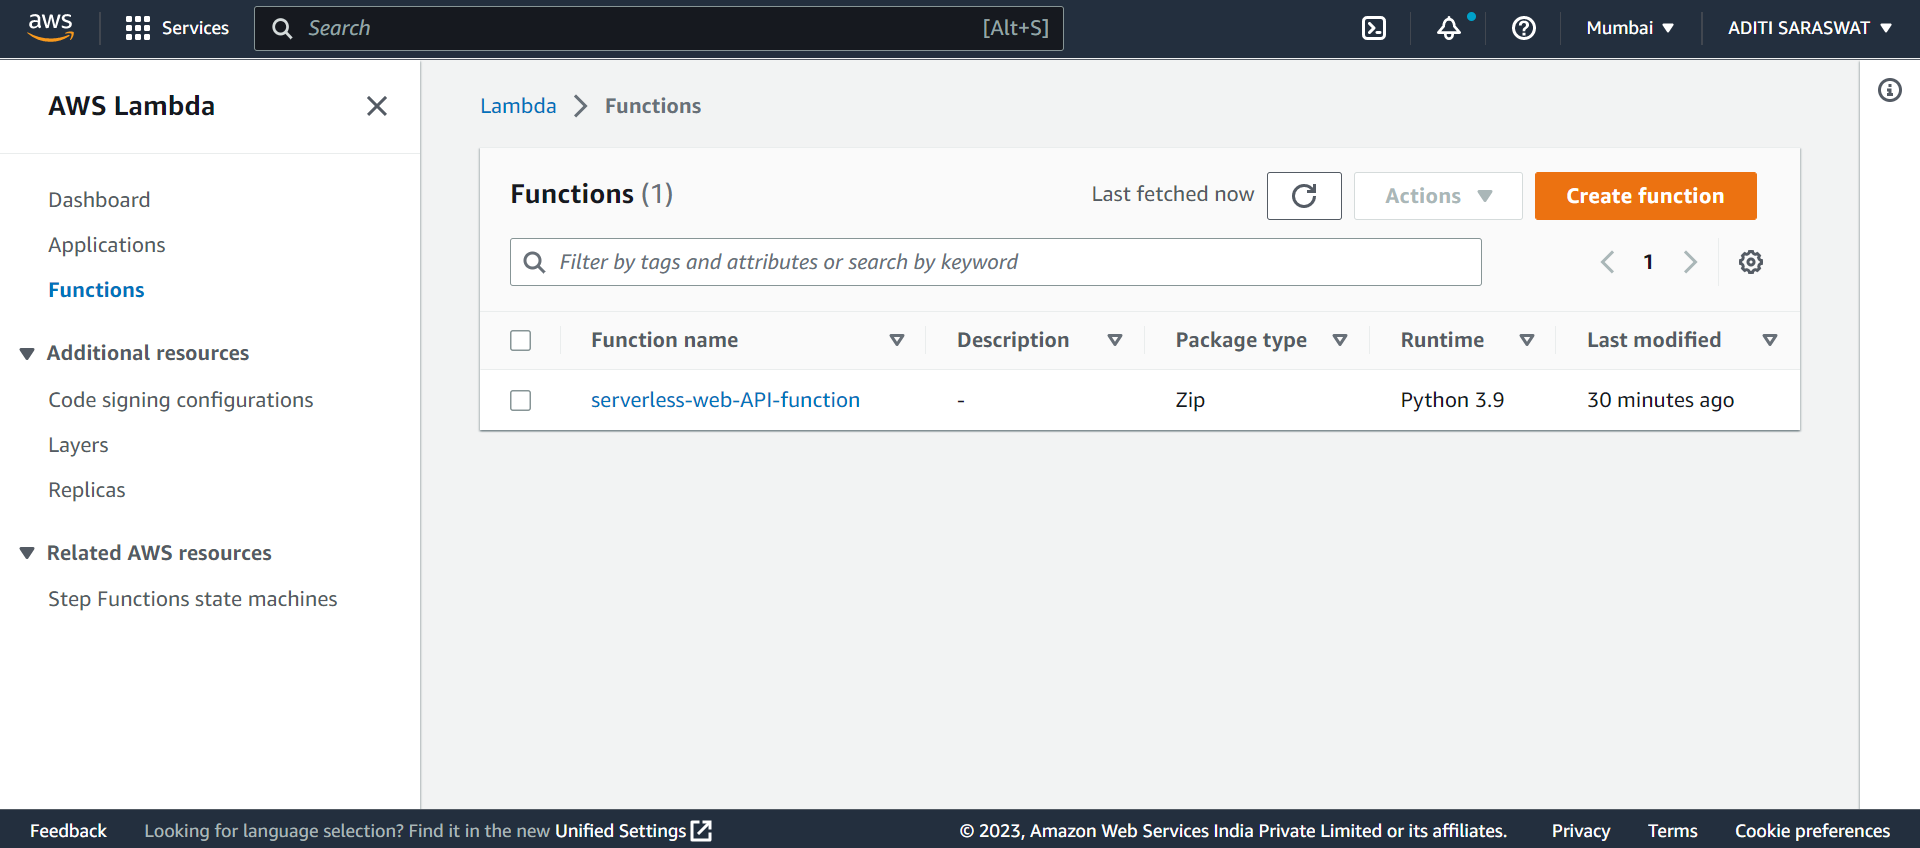
Task: Click the AWS home logo
Action: (50, 27)
